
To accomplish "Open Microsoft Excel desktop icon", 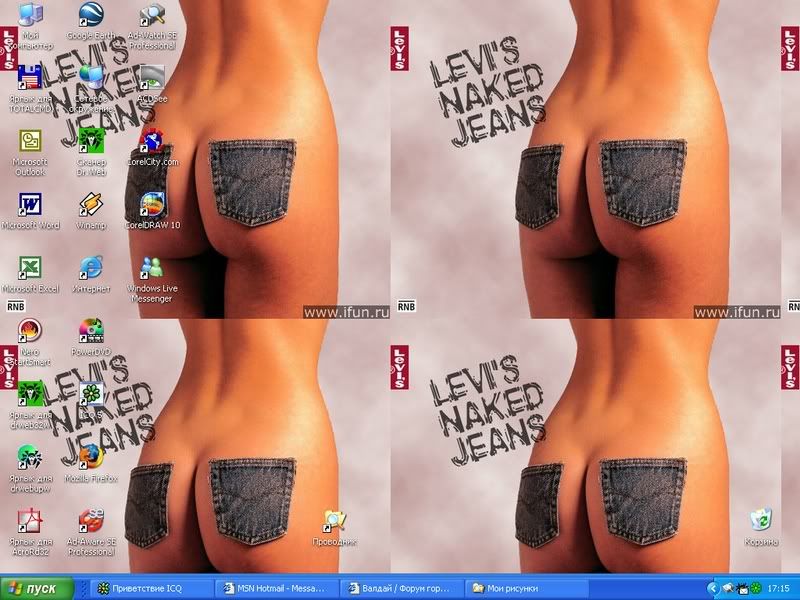I will tap(30, 268).
